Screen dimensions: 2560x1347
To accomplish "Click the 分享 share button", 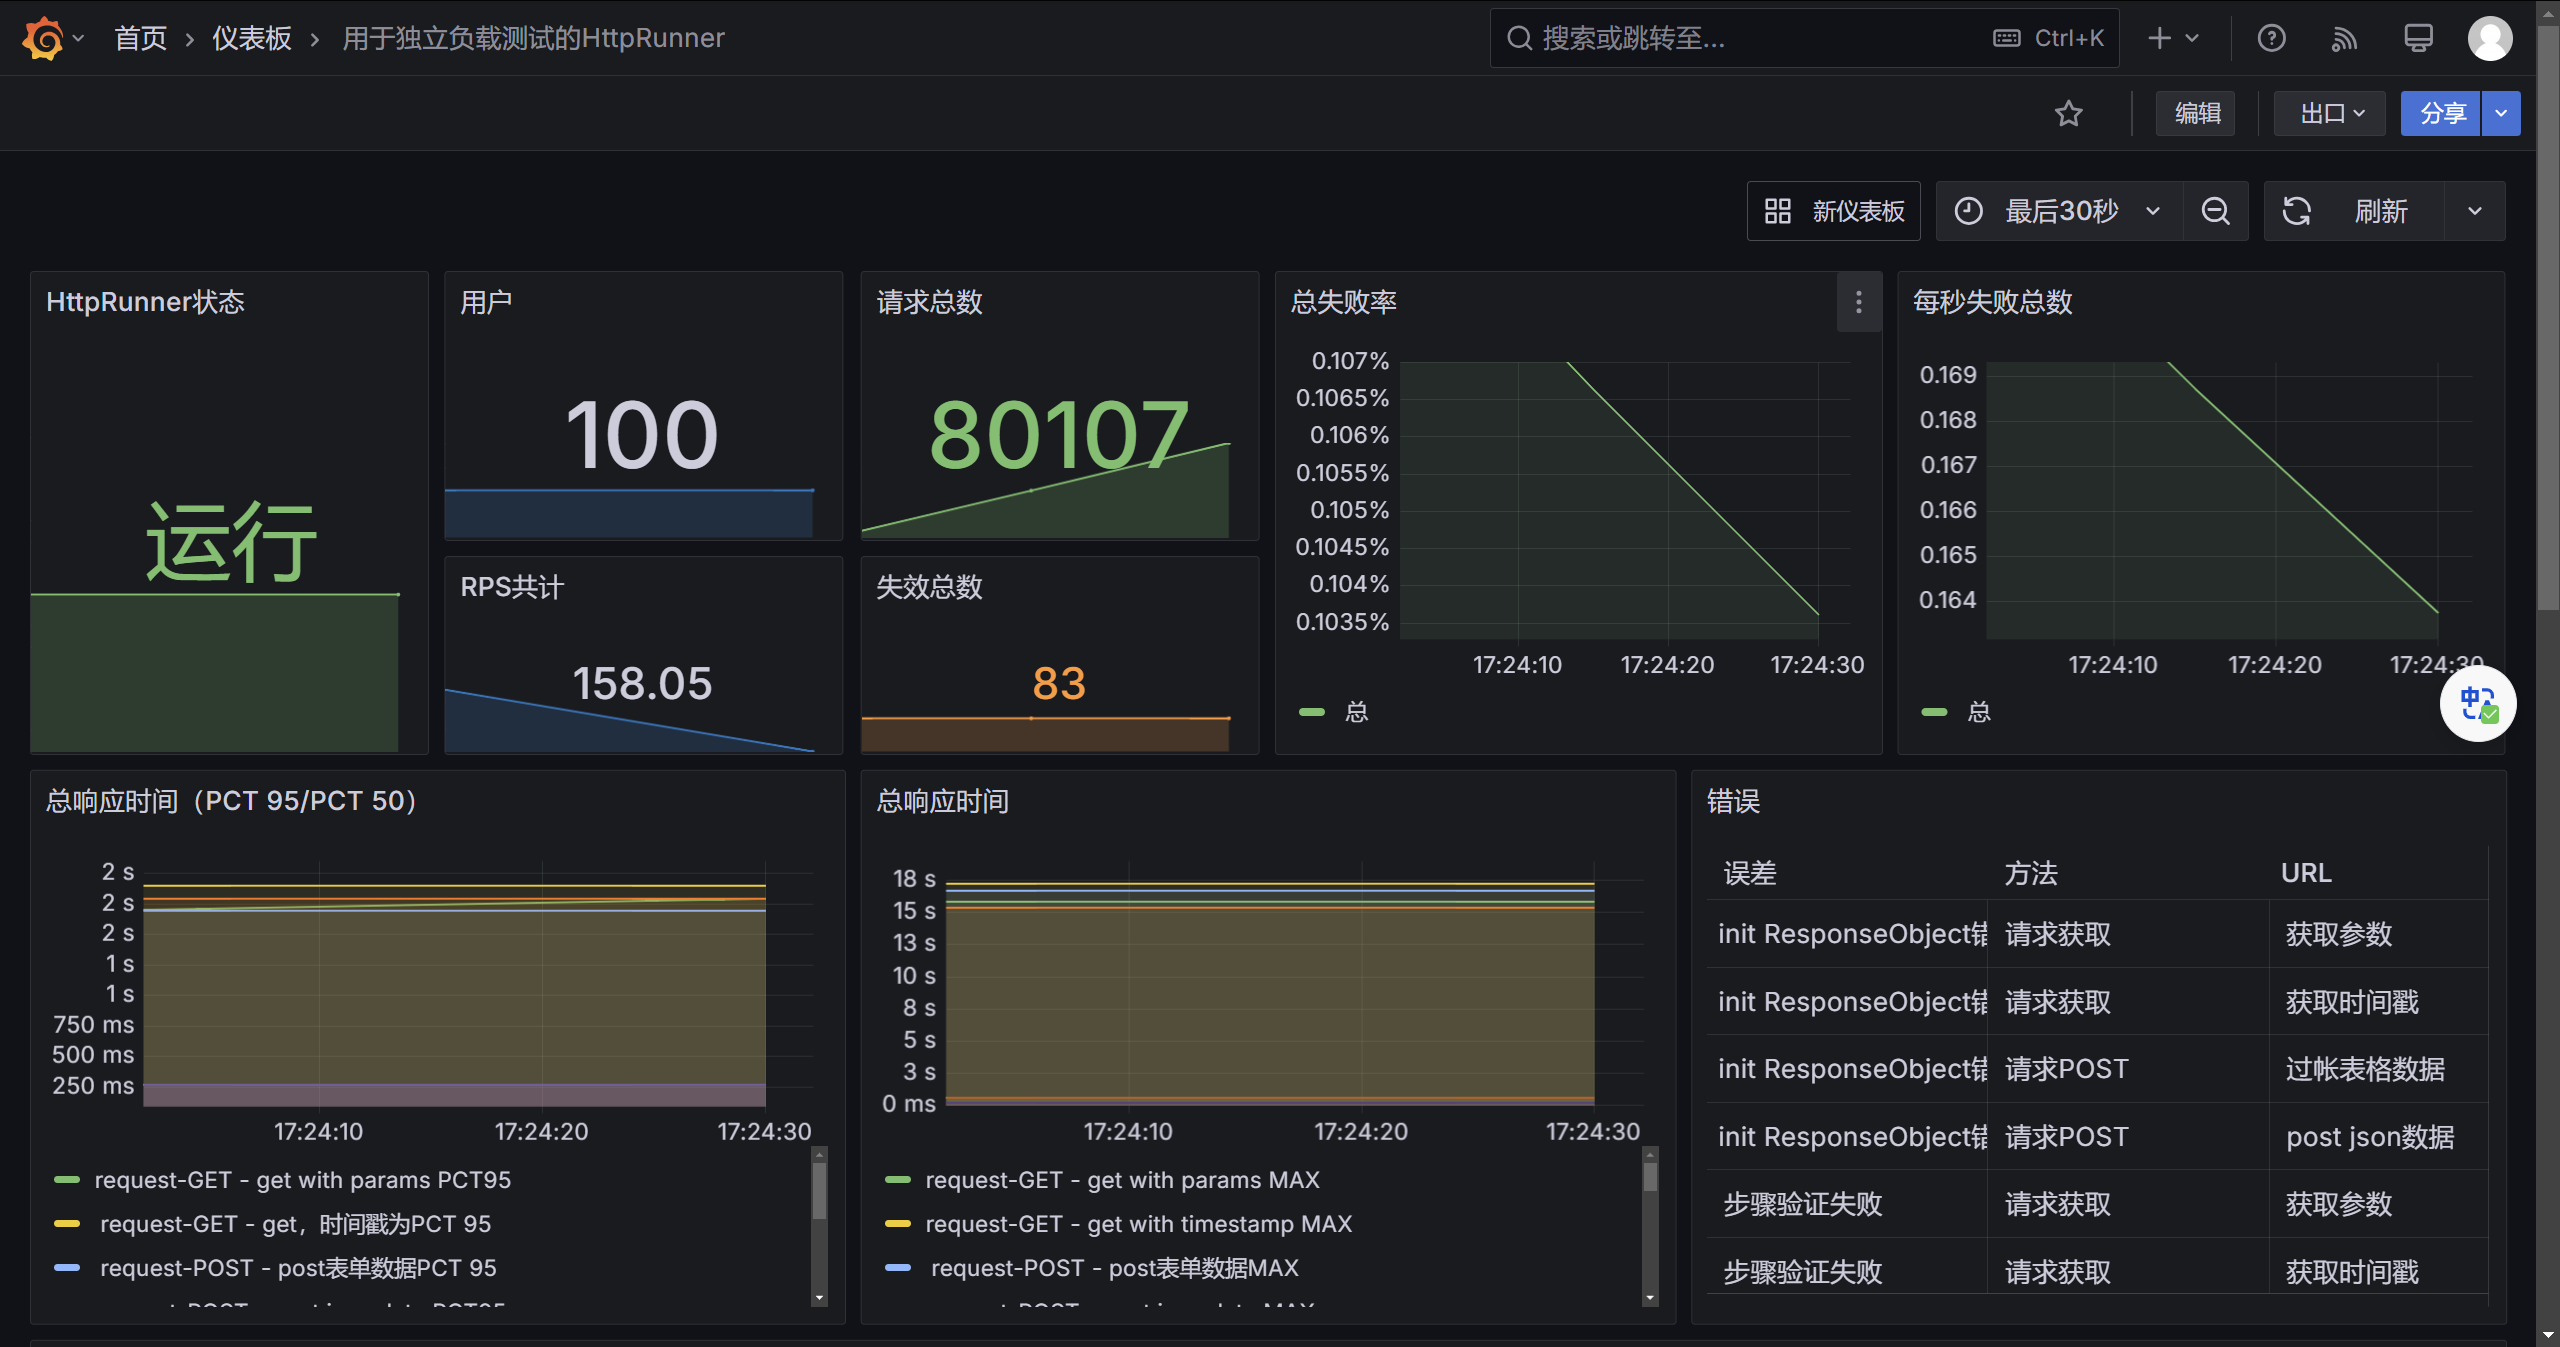I will point(2441,113).
